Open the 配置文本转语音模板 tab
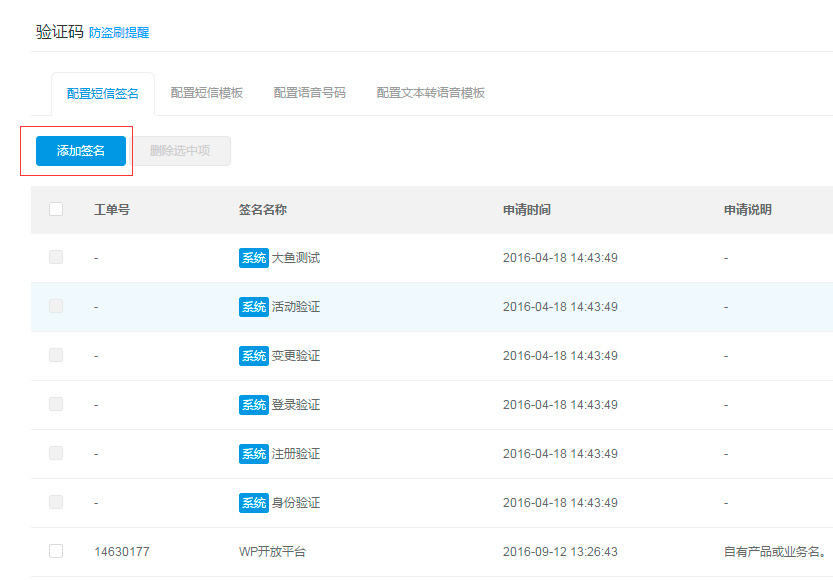The width and height of the screenshot is (833, 580). pos(431,93)
